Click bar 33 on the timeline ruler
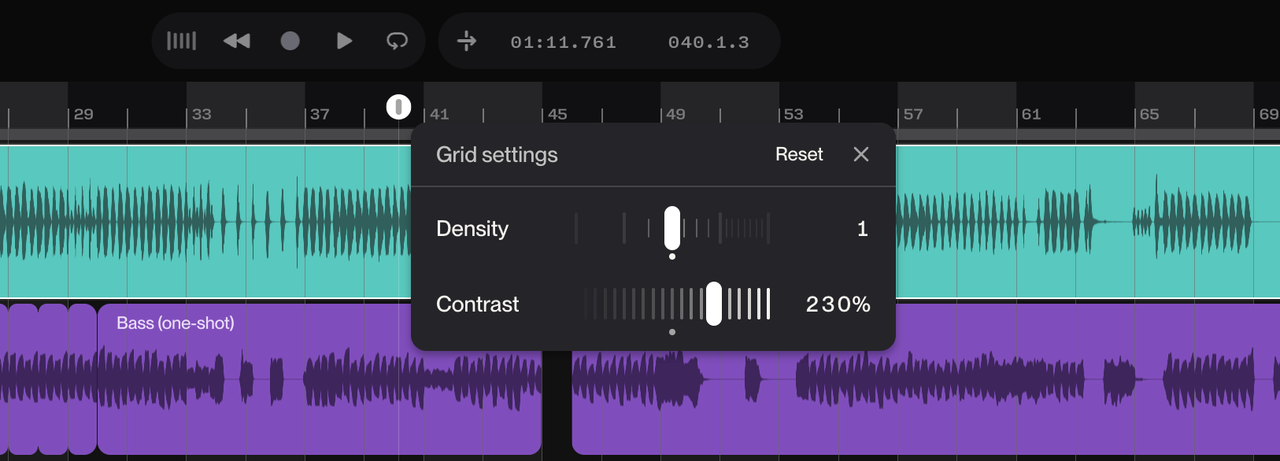Image resolution: width=1280 pixels, height=461 pixels. 201,114
